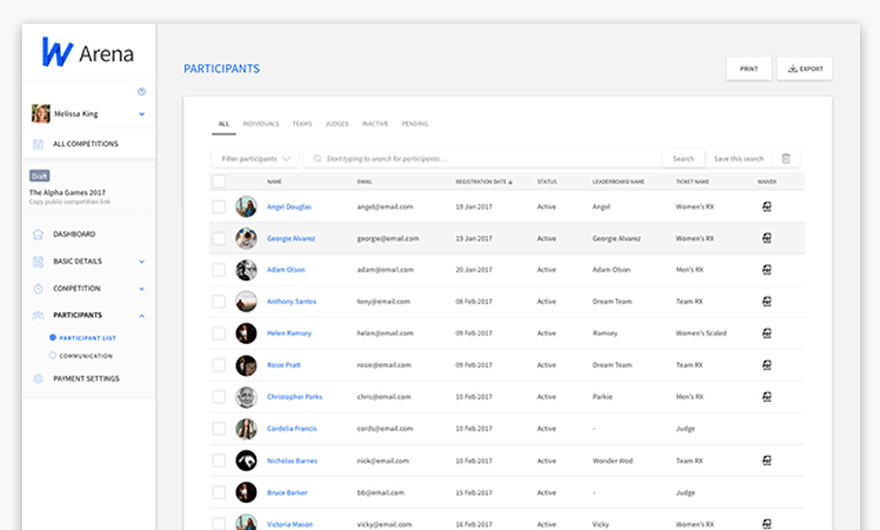Check the Rosie Pratt row checkbox

(219, 365)
